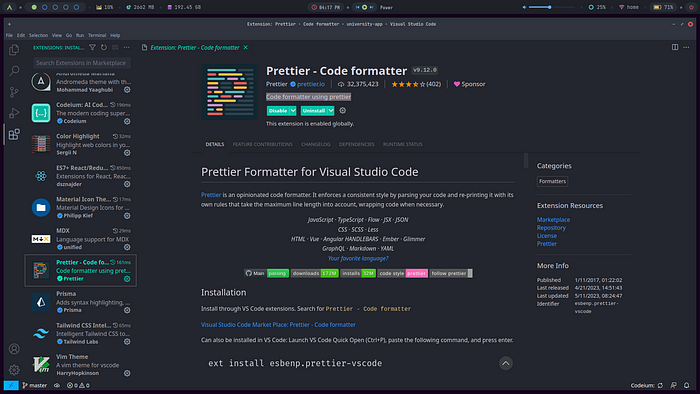This screenshot has width=700, height=394.
Task: Open the File menu
Action: [x=9, y=35]
